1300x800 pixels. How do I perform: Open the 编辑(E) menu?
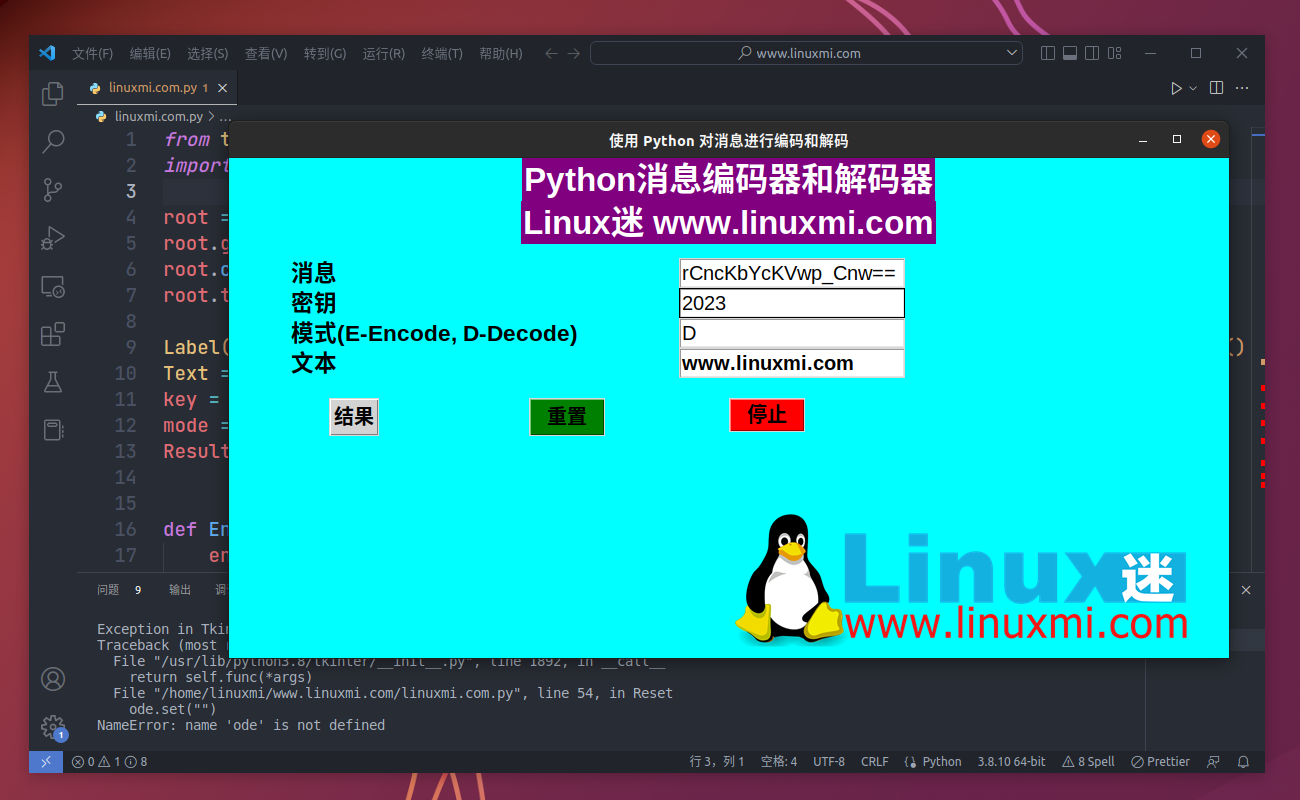pyautogui.click(x=150, y=53)
